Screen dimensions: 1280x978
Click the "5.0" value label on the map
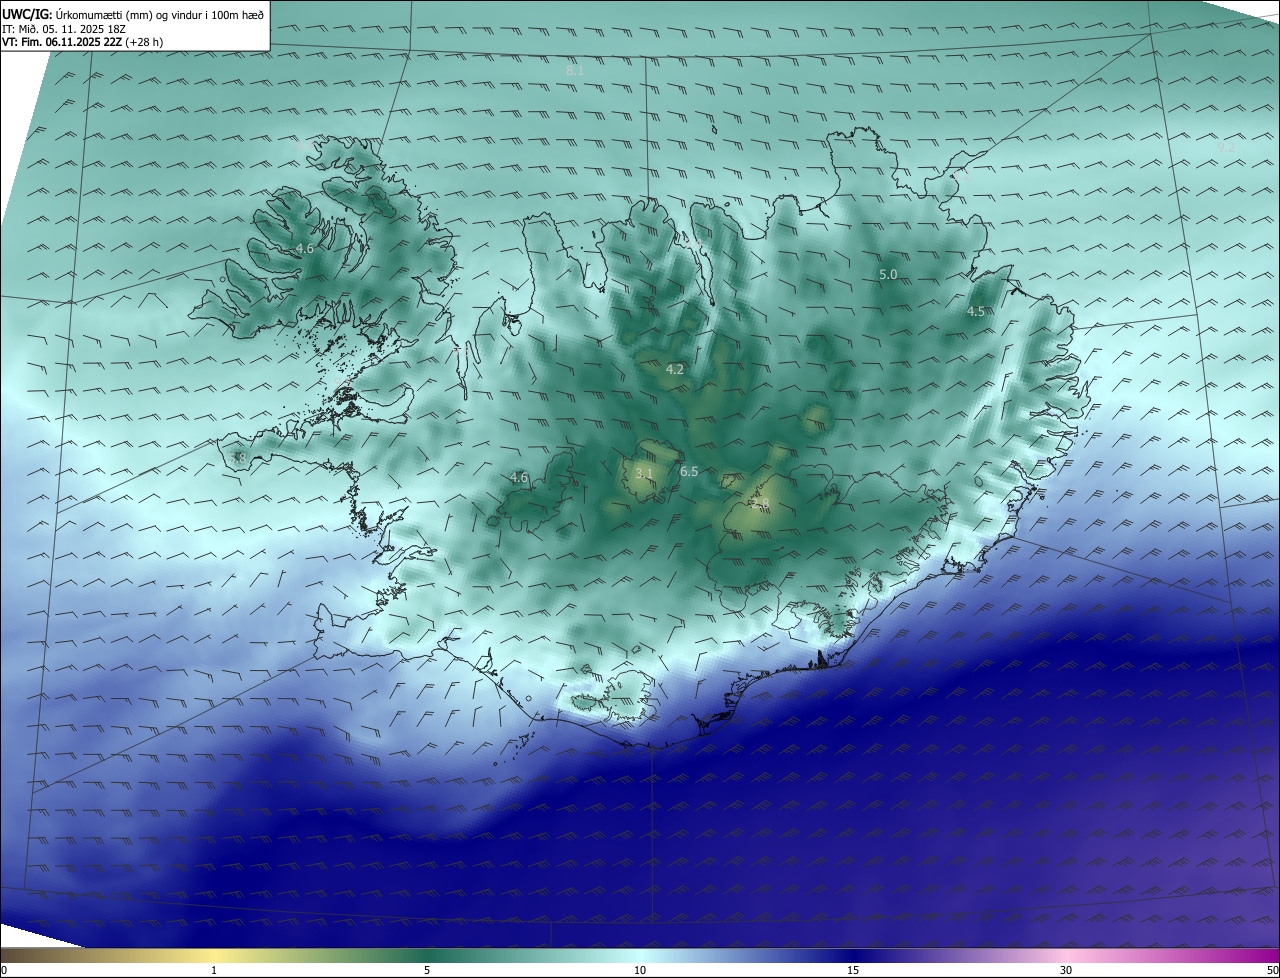click(888, 274)
